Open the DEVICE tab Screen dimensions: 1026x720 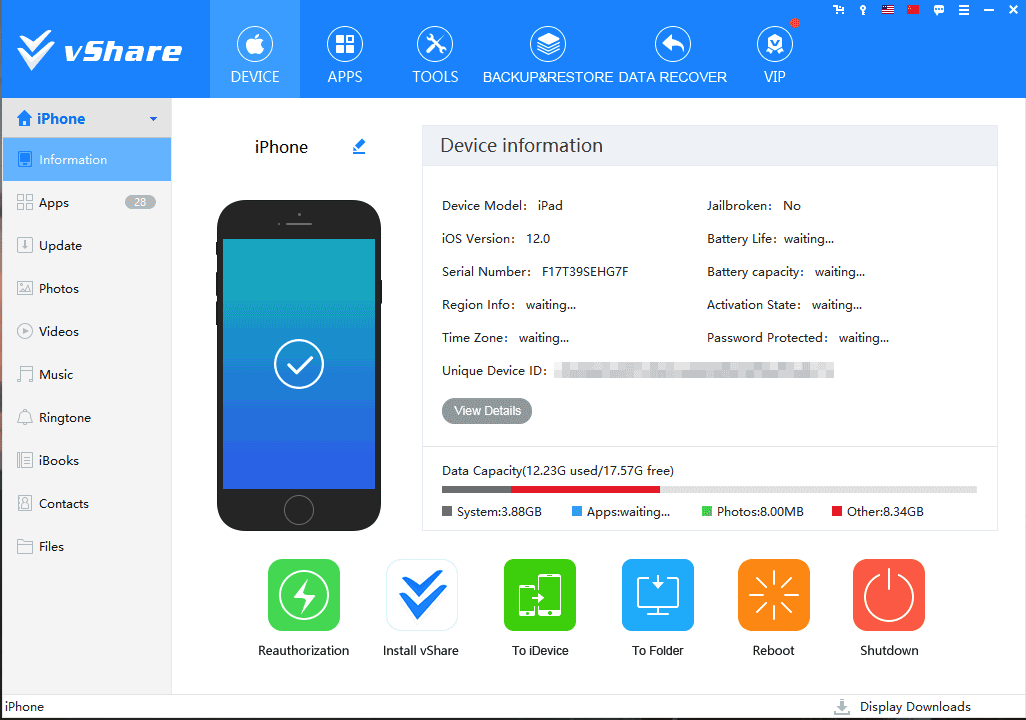pos(255,49)
